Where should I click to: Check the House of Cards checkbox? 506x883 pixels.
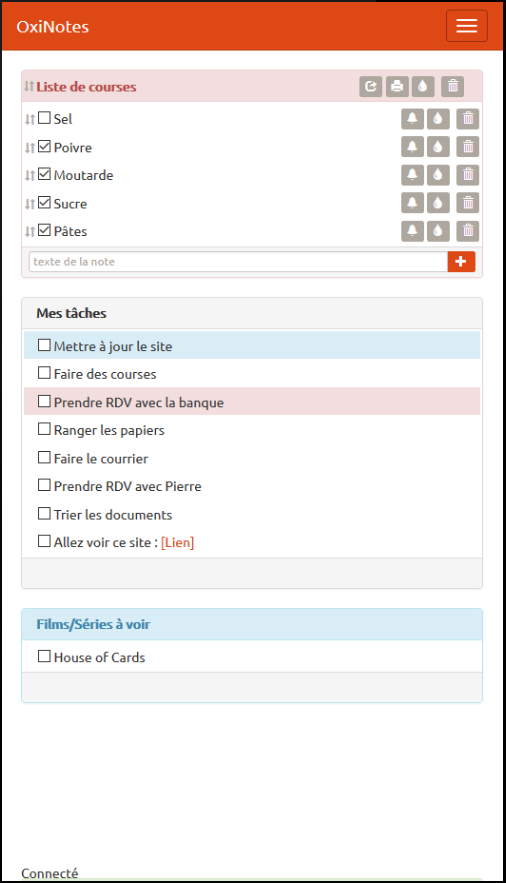tap(44, 656)
